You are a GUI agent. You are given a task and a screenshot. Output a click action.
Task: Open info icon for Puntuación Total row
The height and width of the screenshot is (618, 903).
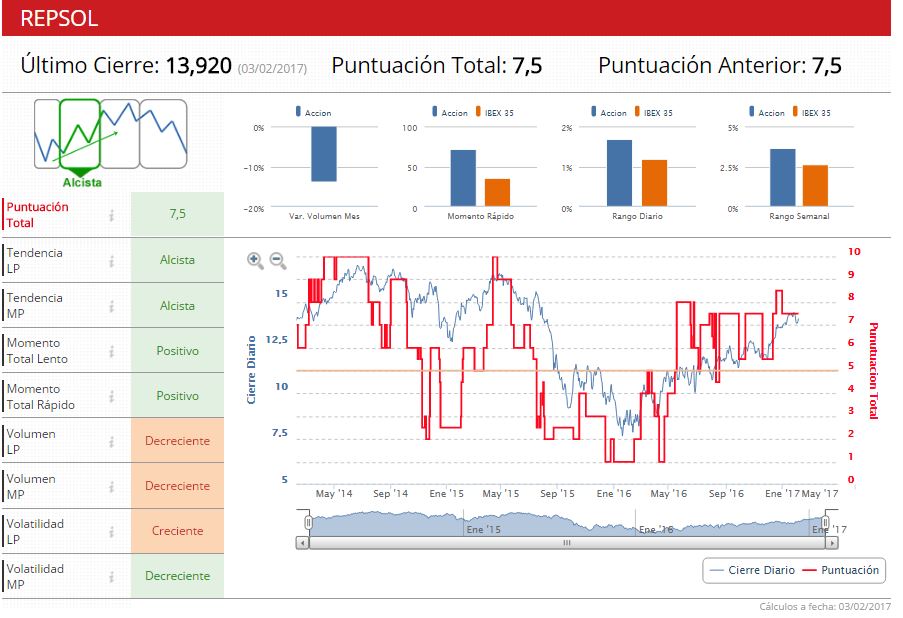click(x=112, y=215)
